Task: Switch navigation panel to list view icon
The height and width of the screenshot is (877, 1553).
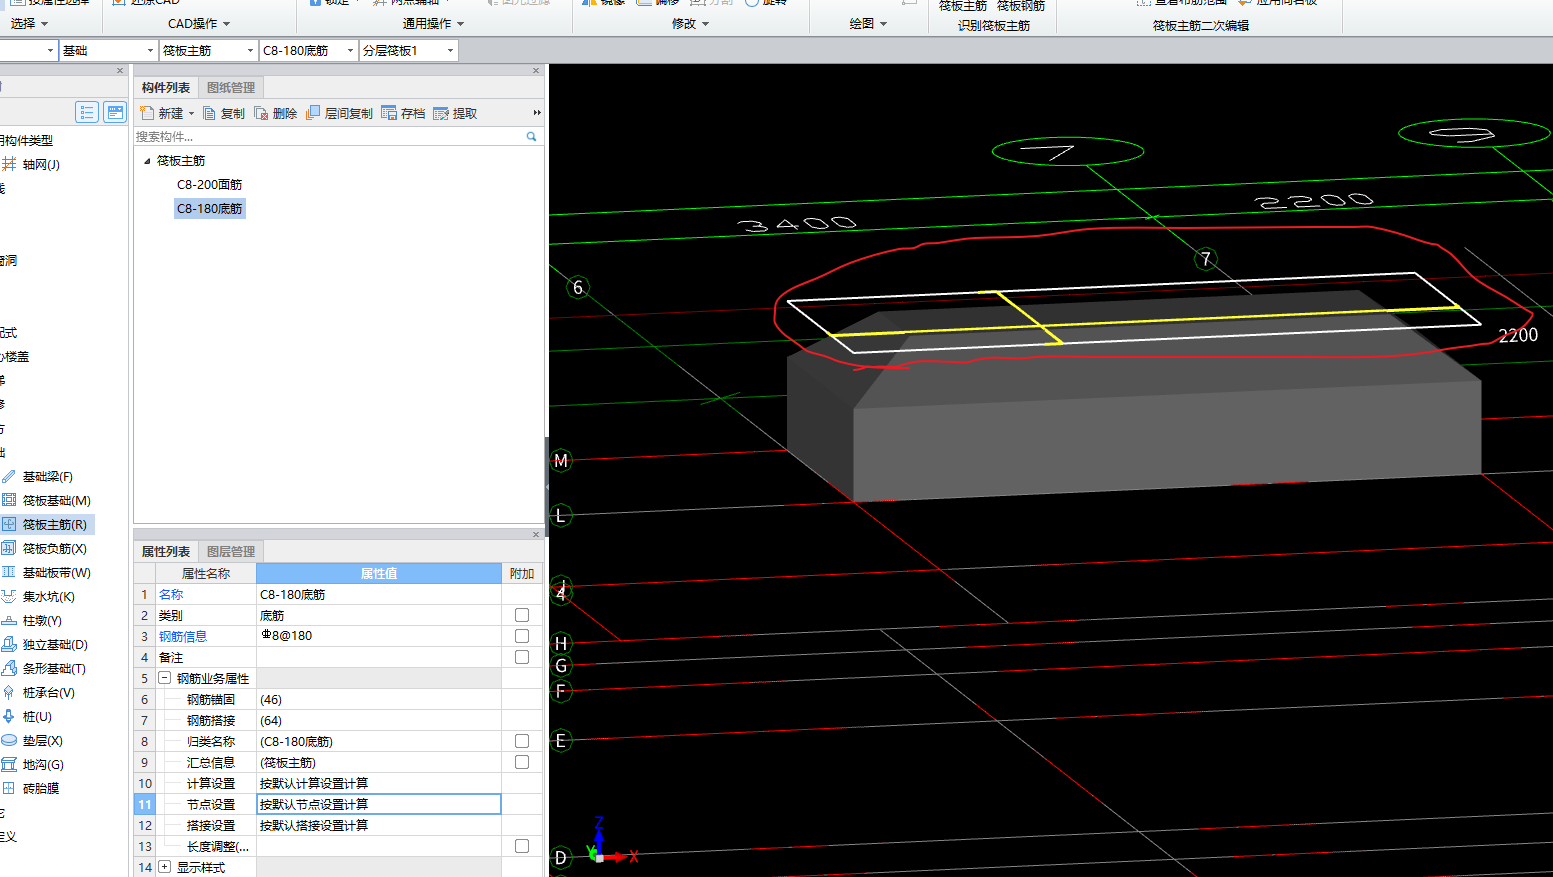Action: (87, 112)
